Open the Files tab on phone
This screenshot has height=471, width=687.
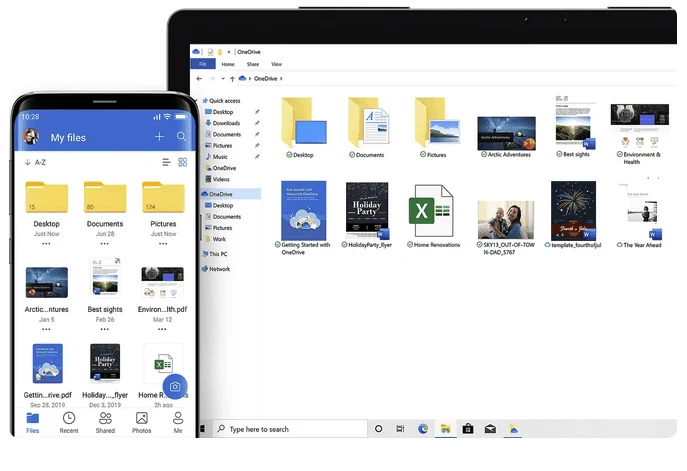(32, 422)
